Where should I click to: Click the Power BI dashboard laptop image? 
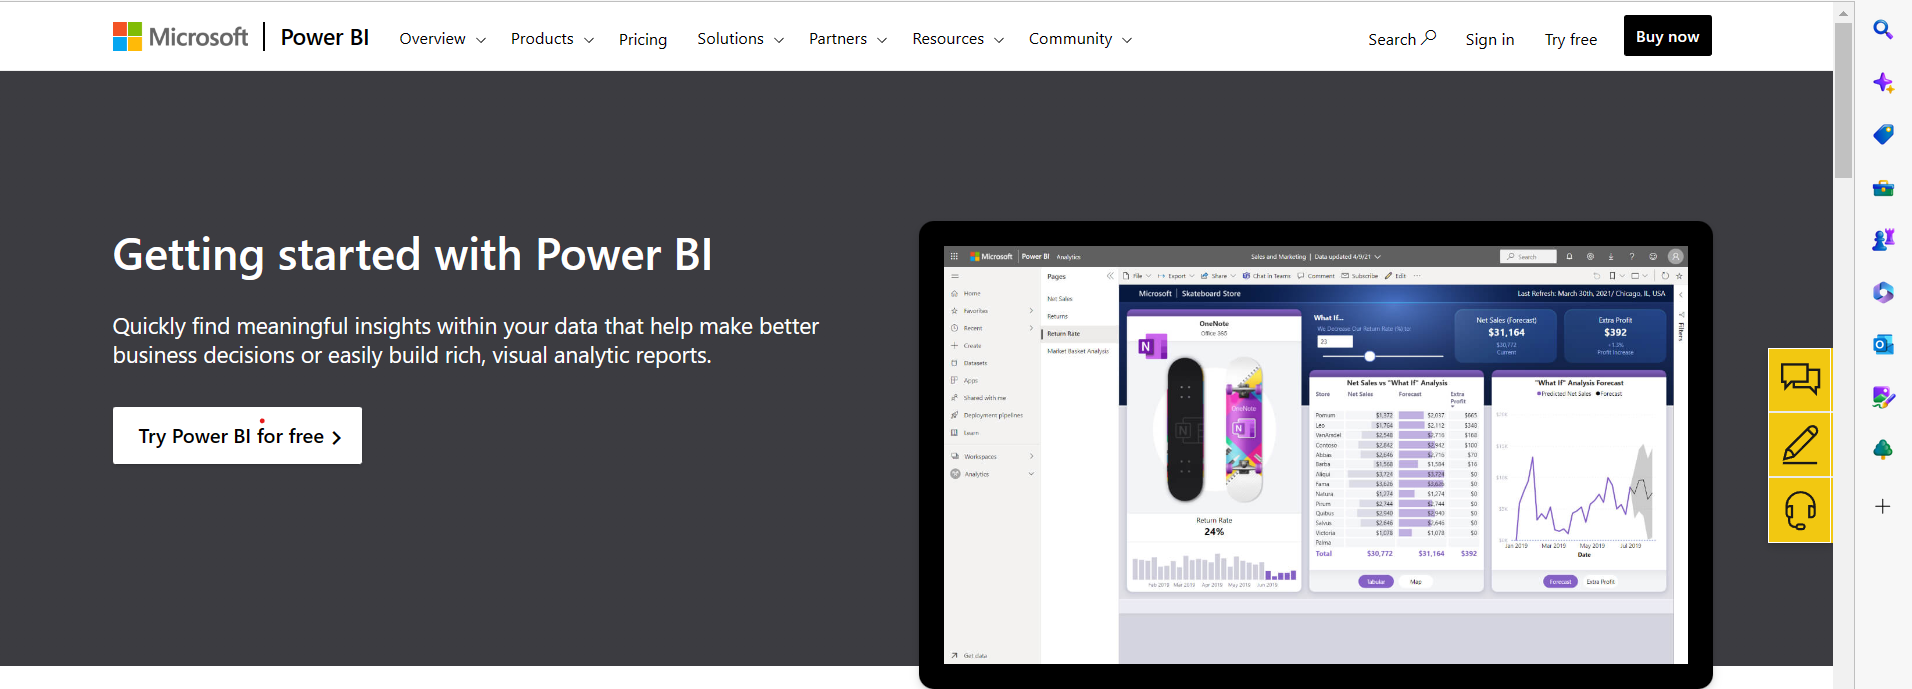coord(1316,454)
